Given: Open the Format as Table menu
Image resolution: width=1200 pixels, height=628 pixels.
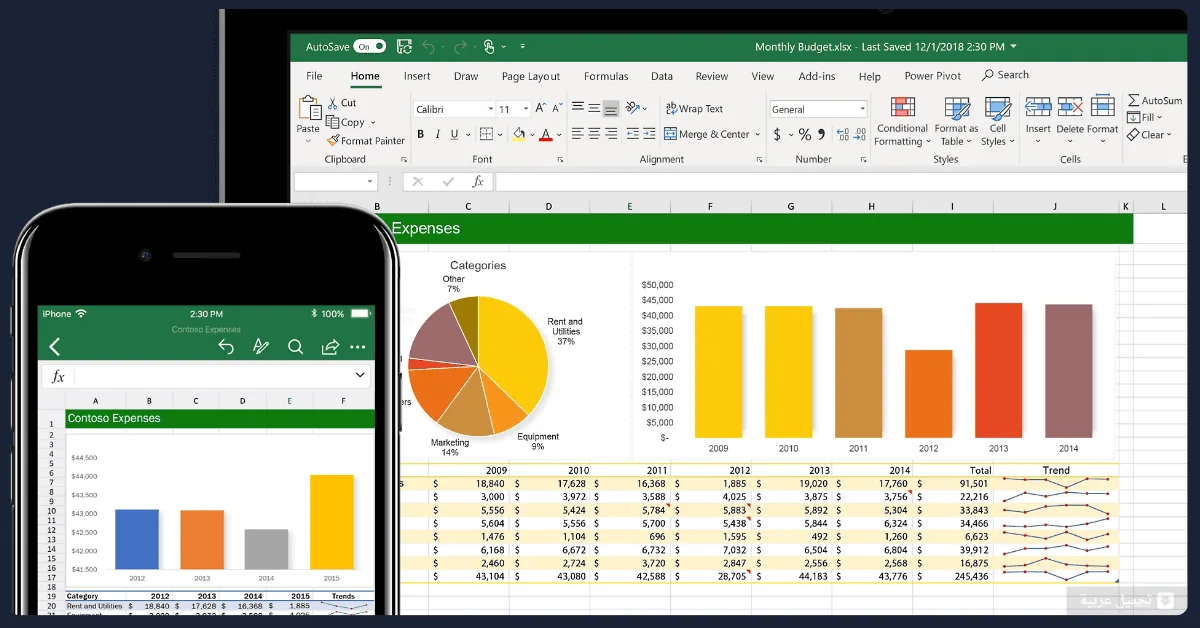Looking at the screenshot, I should [x=956, y=122].
